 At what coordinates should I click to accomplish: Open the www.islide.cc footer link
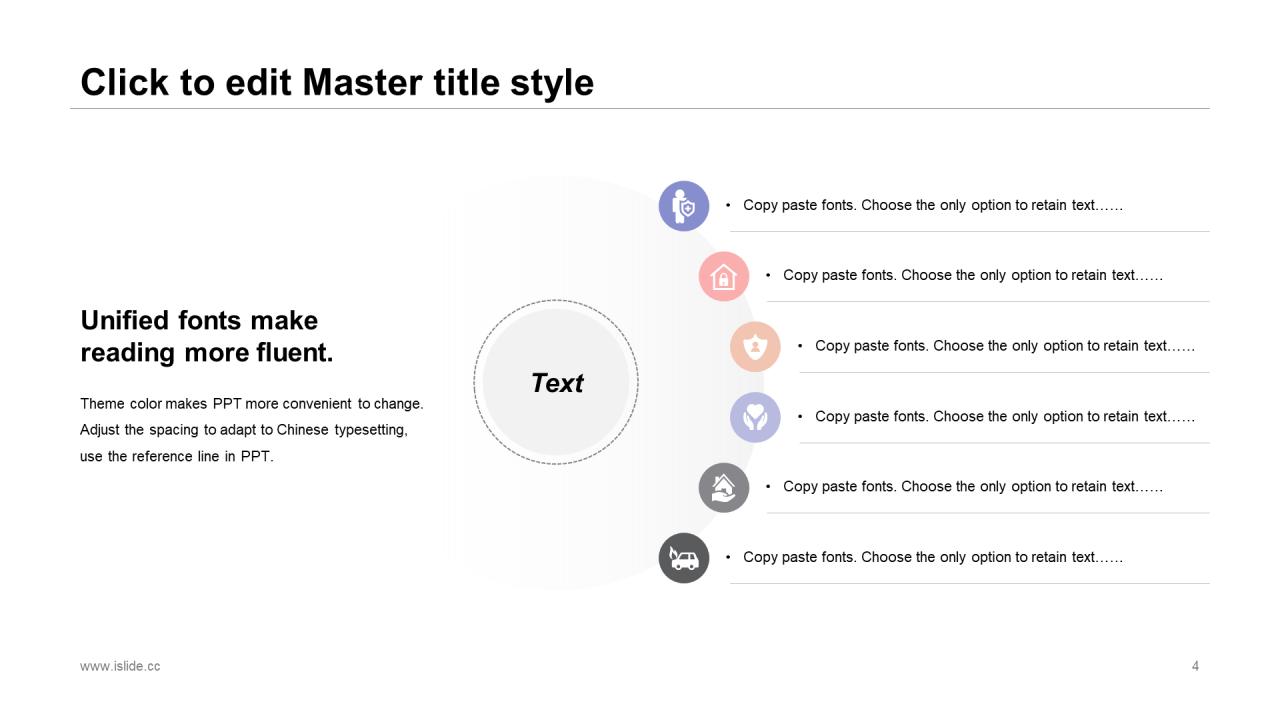[x=120, y=666]
